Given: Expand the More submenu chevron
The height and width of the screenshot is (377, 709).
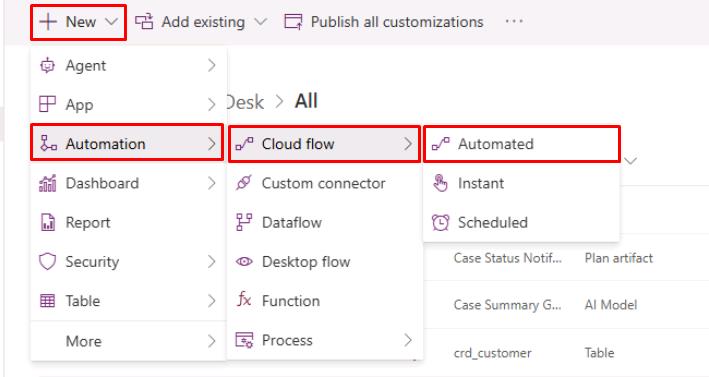Looking at the screenshot, I should pos(212,341).
